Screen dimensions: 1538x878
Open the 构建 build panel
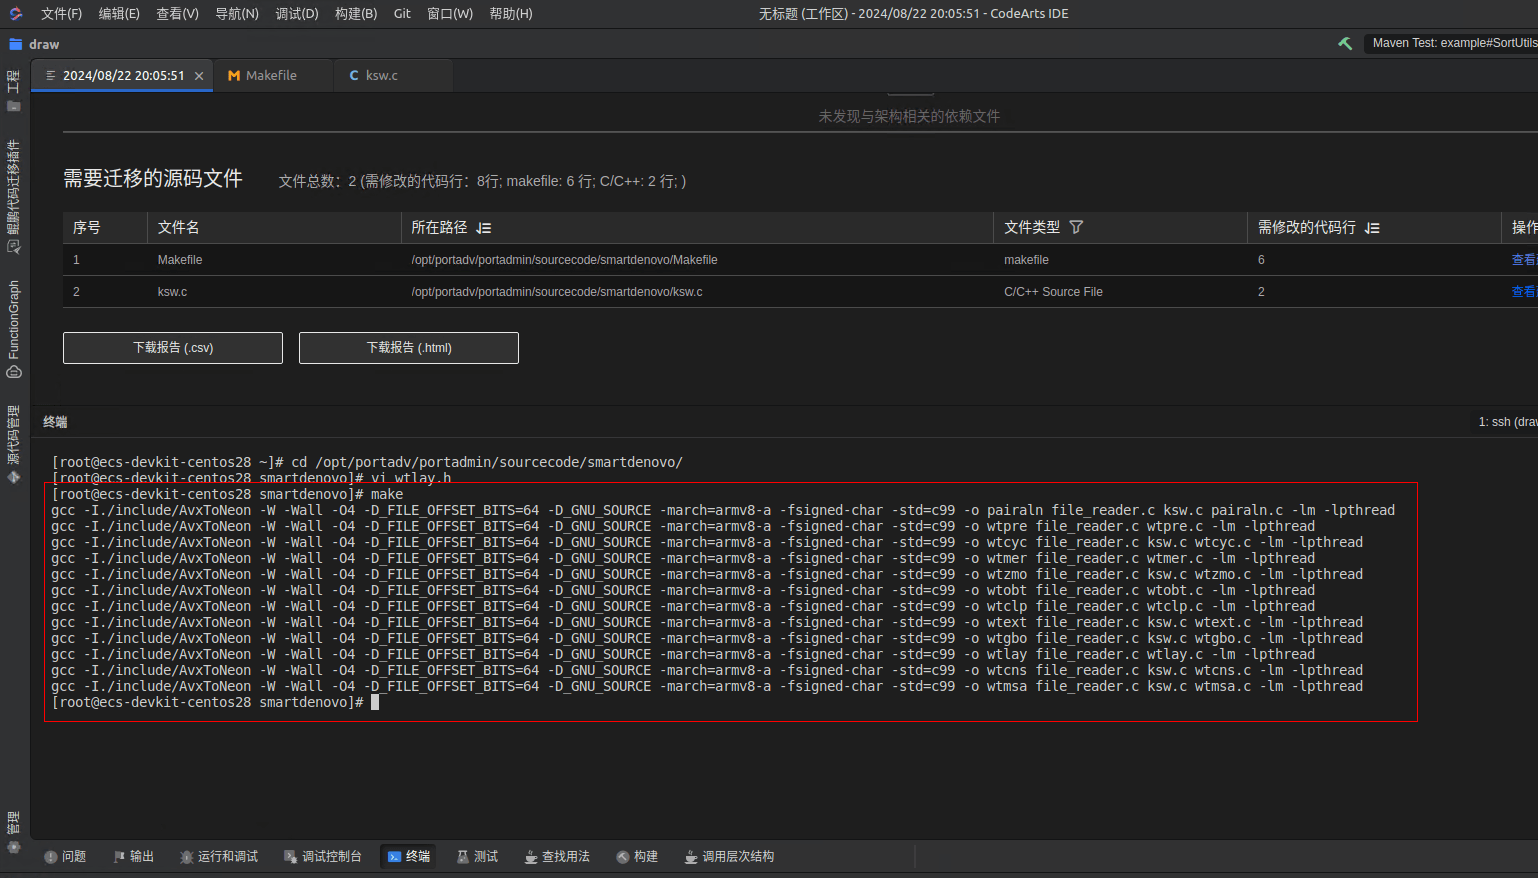637,856
